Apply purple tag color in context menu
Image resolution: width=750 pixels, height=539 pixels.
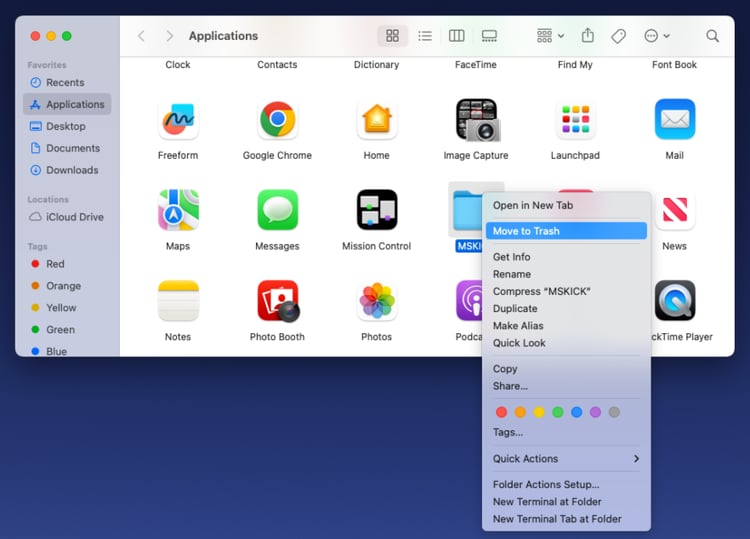click(596, 412)
